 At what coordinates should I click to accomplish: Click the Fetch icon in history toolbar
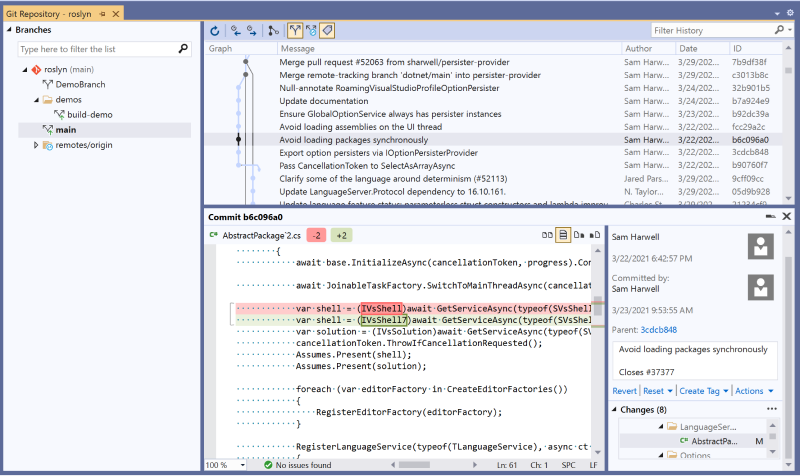coord(237,30)
